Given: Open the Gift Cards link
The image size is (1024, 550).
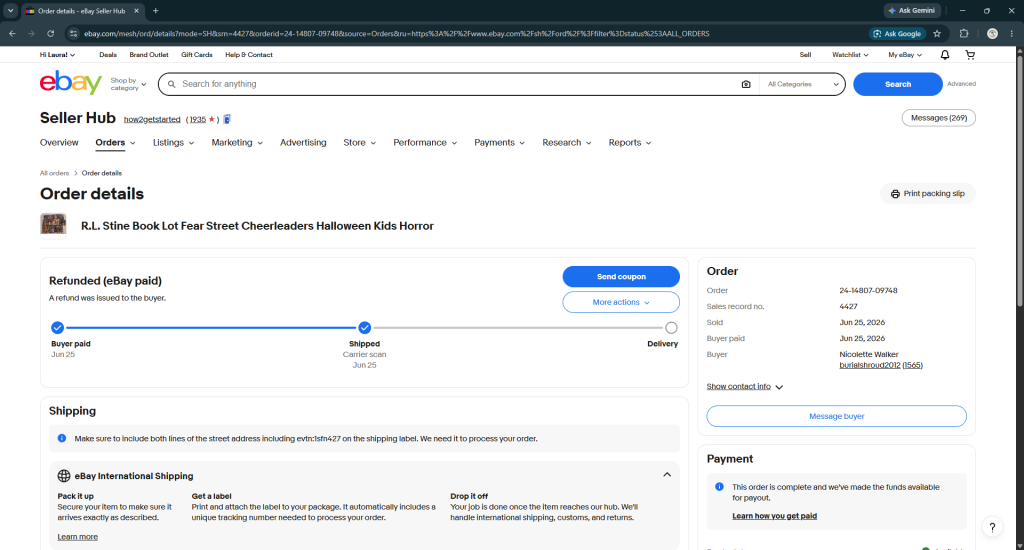Looking at the screenshot, I should point(197,55).
